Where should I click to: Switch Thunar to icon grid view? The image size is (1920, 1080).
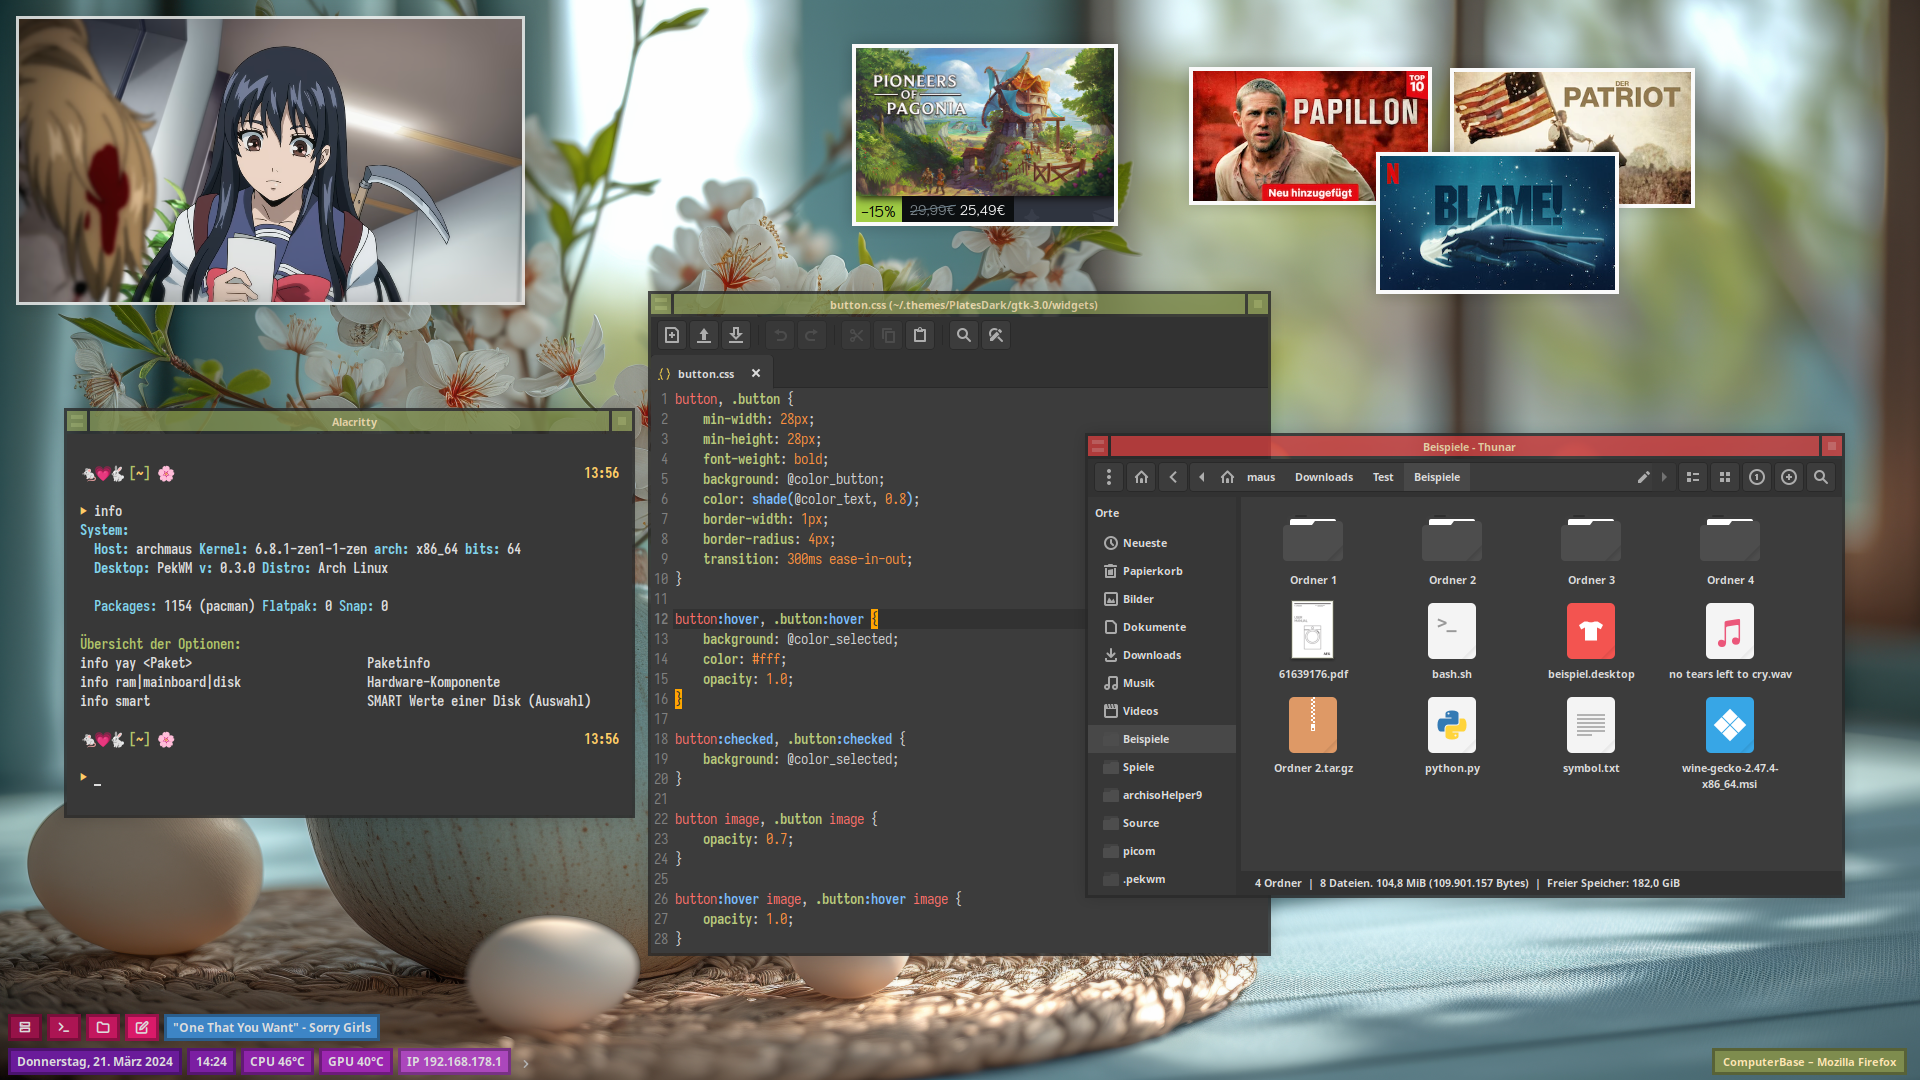(x=1725, y=478)
